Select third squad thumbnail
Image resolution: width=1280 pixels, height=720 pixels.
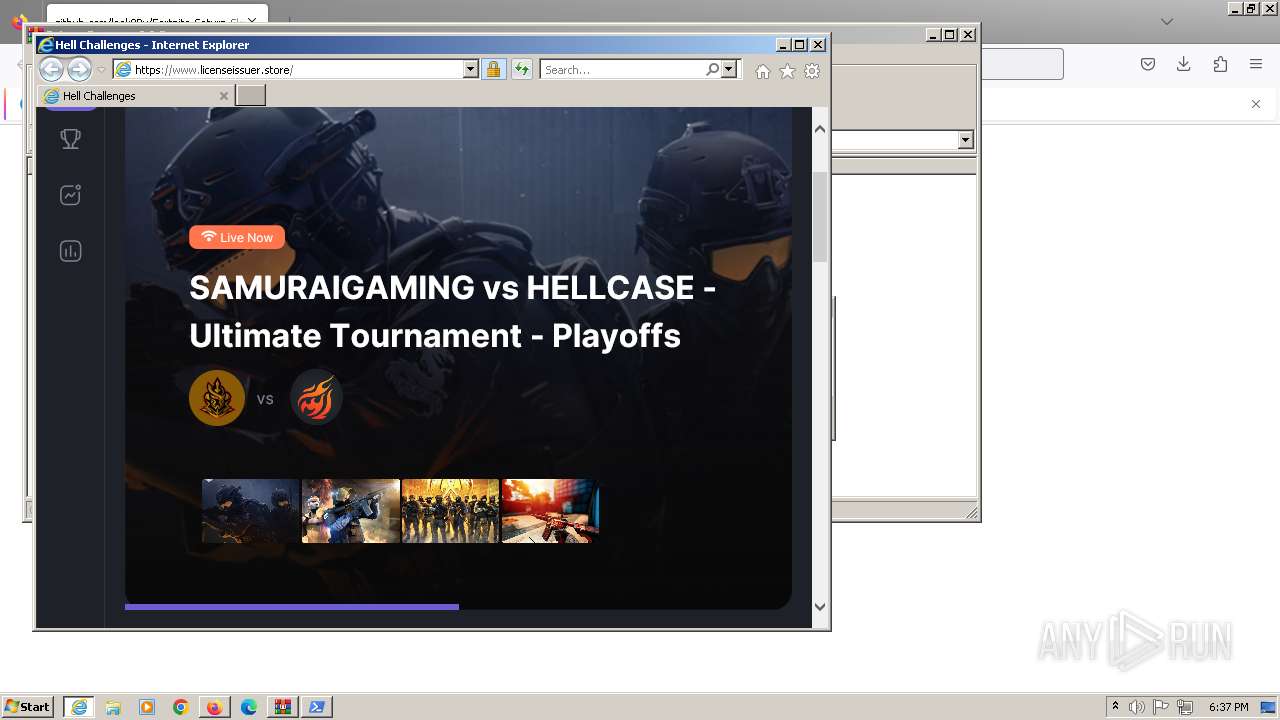(x=450, y=511)
